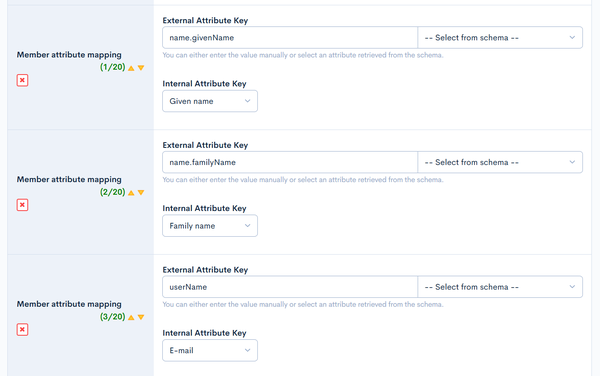Open schema dropdown beside userName
Image resolution: width=600 pixels, height=376 pixels.
click(500, 287)
